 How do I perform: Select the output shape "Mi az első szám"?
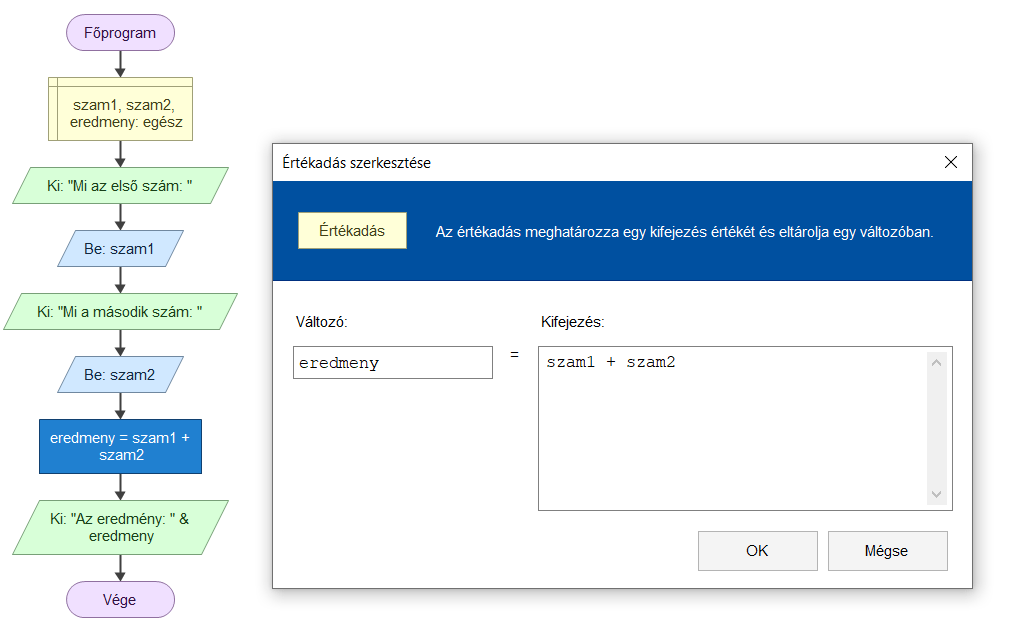pos(120,185)
